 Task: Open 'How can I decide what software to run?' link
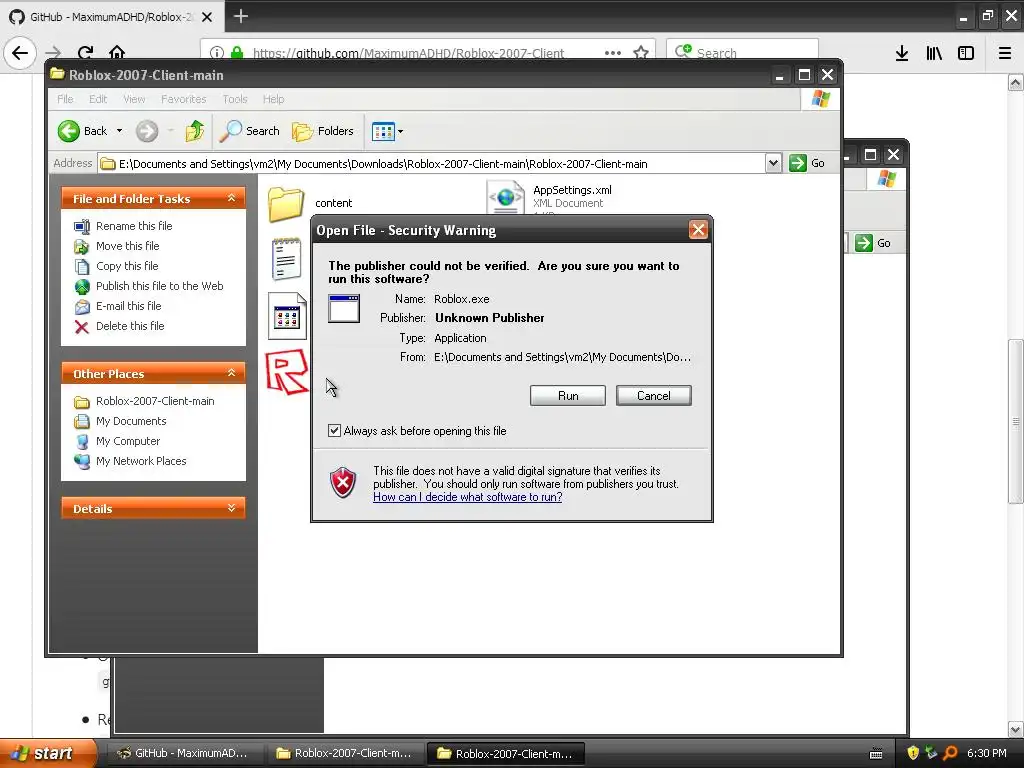(468, 497)
